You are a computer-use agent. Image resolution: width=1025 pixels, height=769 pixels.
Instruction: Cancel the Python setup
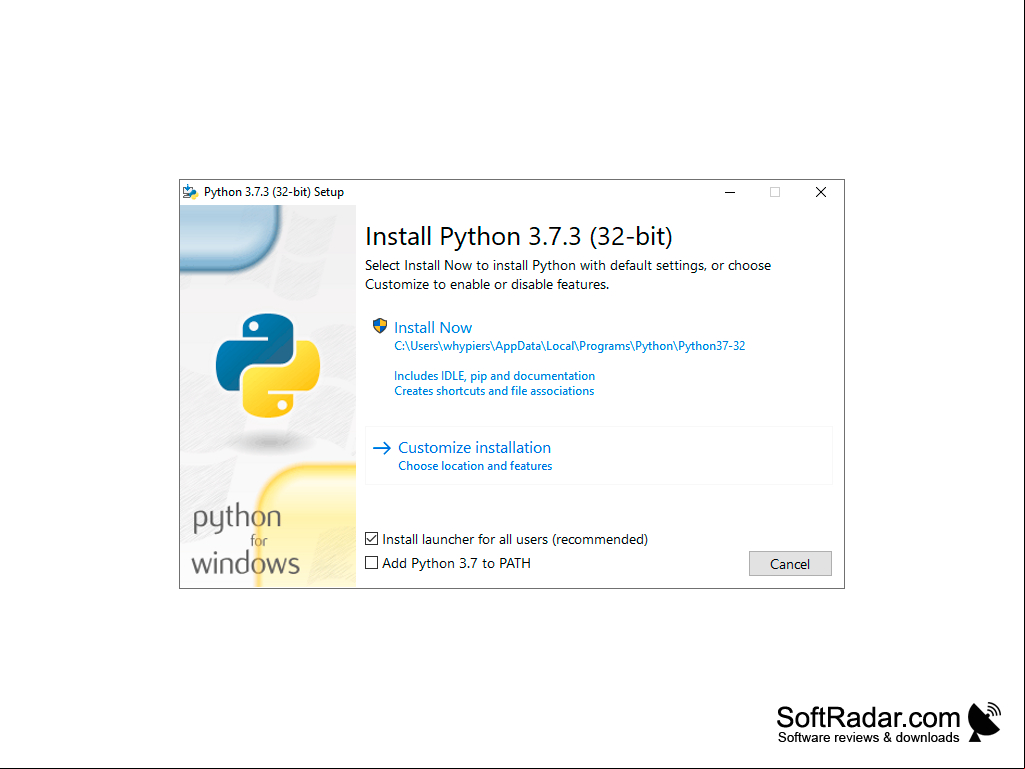790,564
